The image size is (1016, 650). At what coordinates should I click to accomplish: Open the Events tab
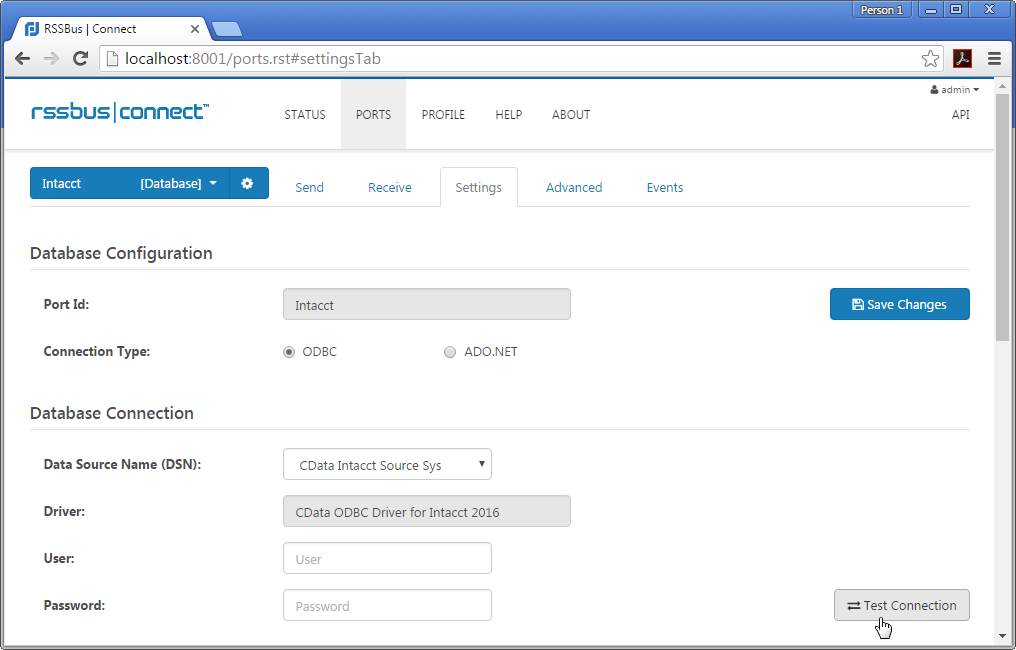click(x=665, y=188)
